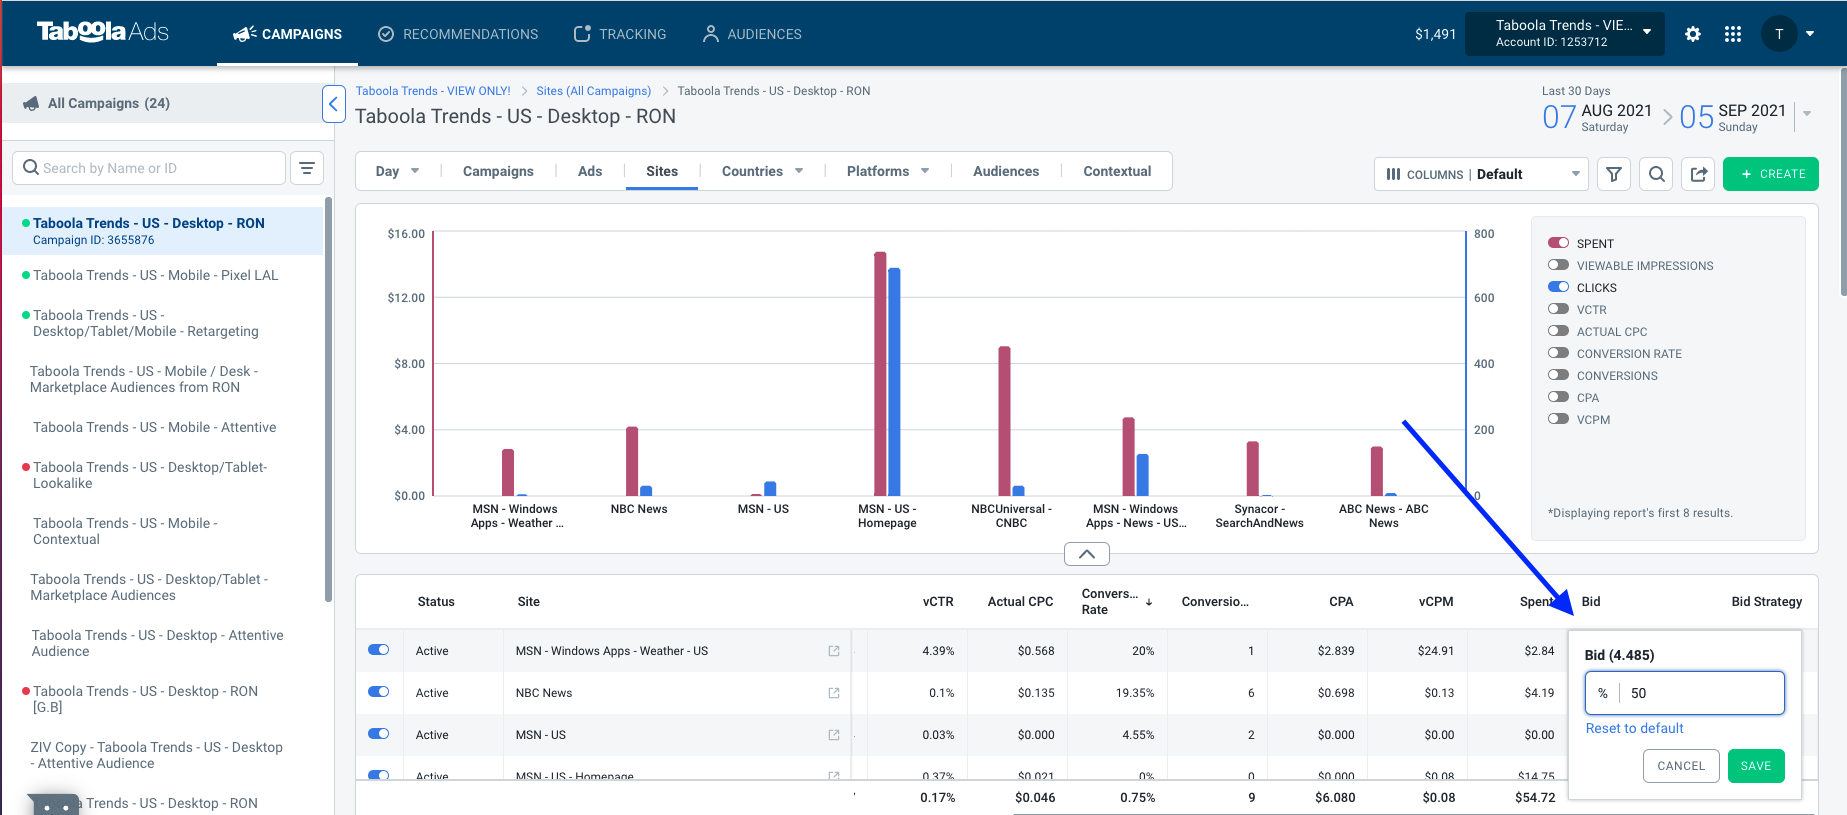Image resolution: width=1847 pixels, height=815 pixels.
Task: Toggle MSN - US site status switch
Action: [378, 734]
